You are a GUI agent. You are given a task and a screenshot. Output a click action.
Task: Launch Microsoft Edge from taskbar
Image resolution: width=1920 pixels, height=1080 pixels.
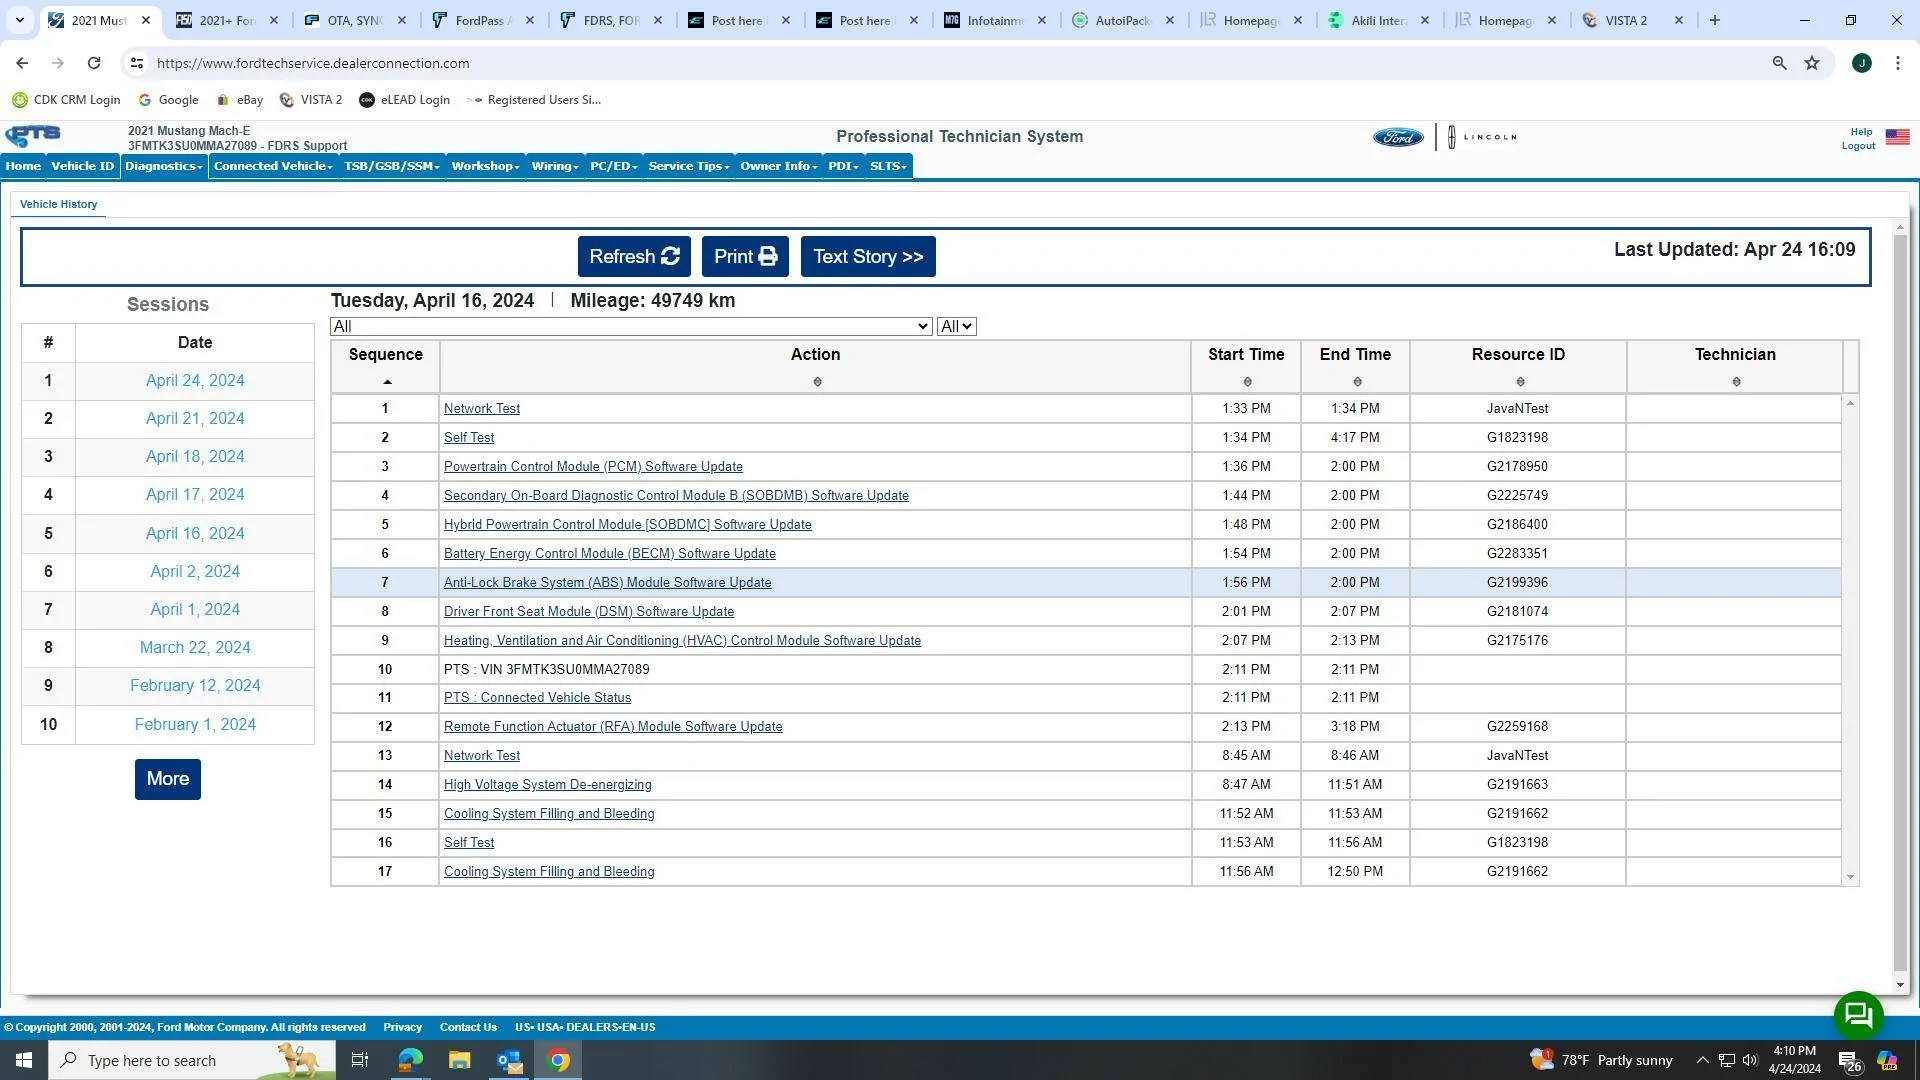[x=410, y=1060]
